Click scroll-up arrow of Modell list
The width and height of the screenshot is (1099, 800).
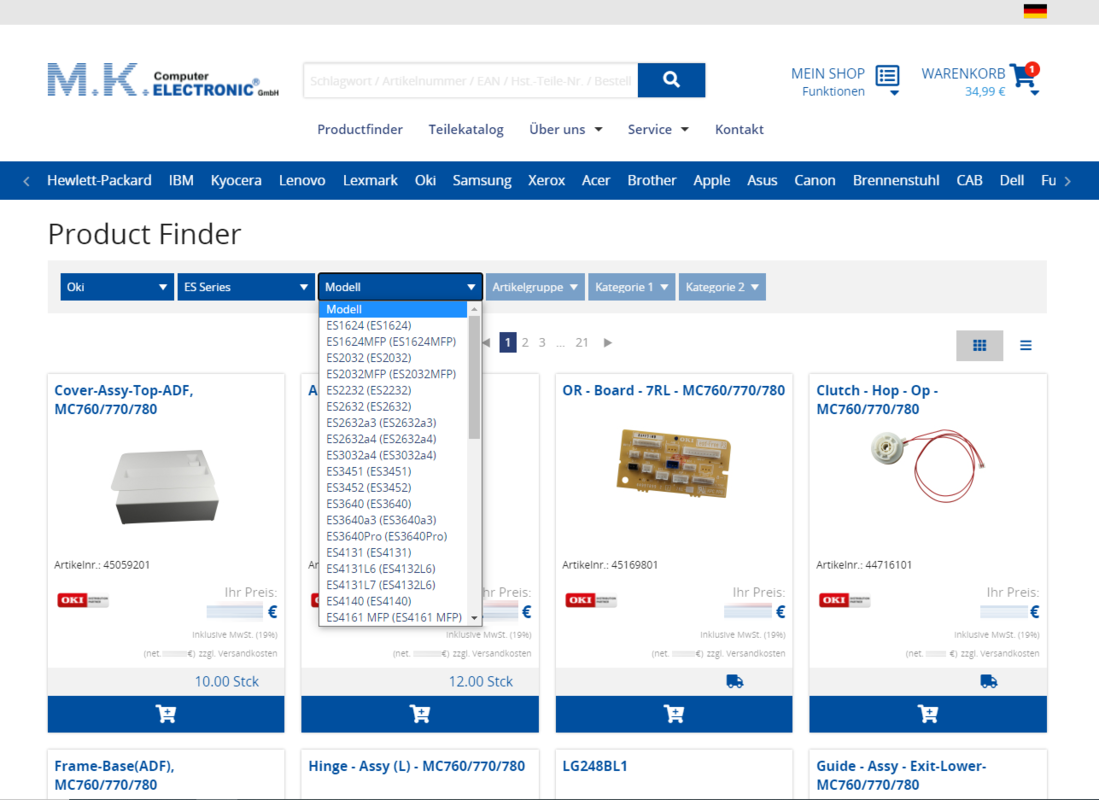click(x=475, y=309)
